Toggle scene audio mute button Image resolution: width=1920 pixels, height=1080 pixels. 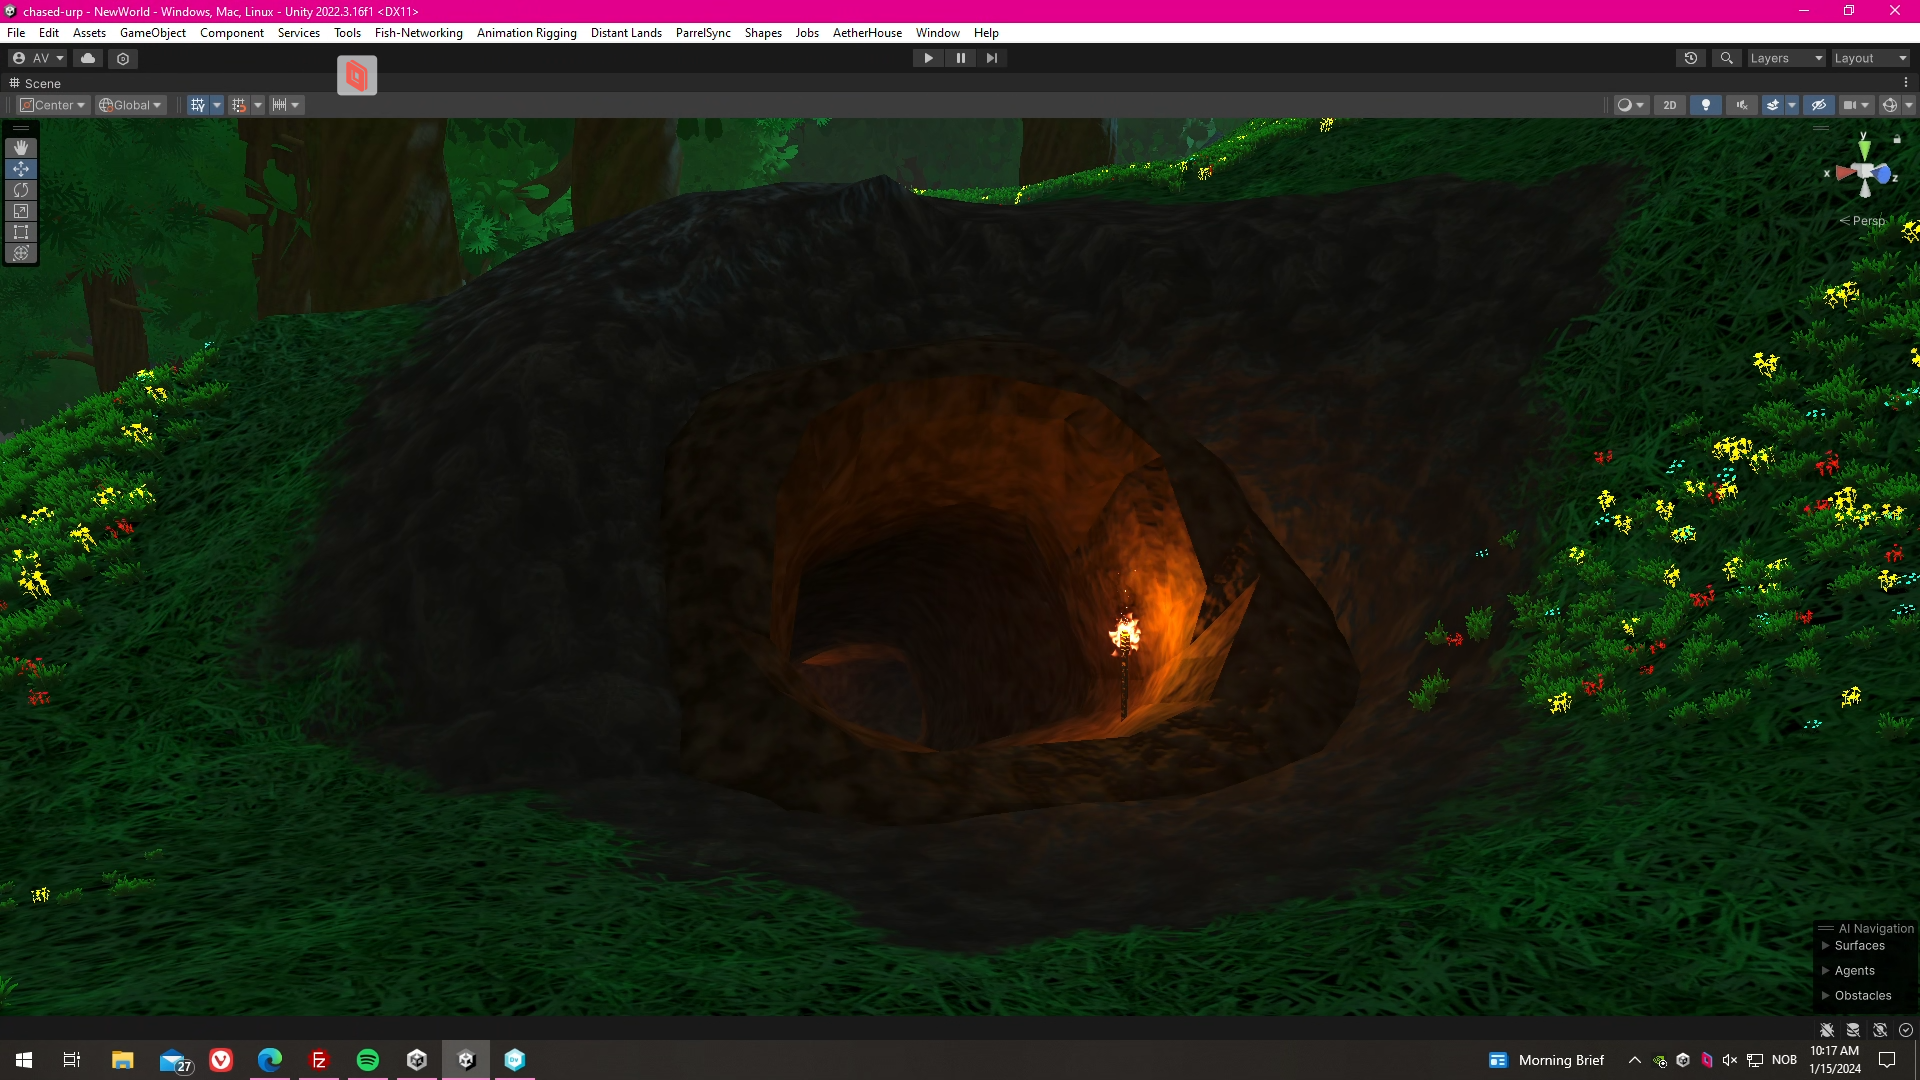tap(1741, 105)
